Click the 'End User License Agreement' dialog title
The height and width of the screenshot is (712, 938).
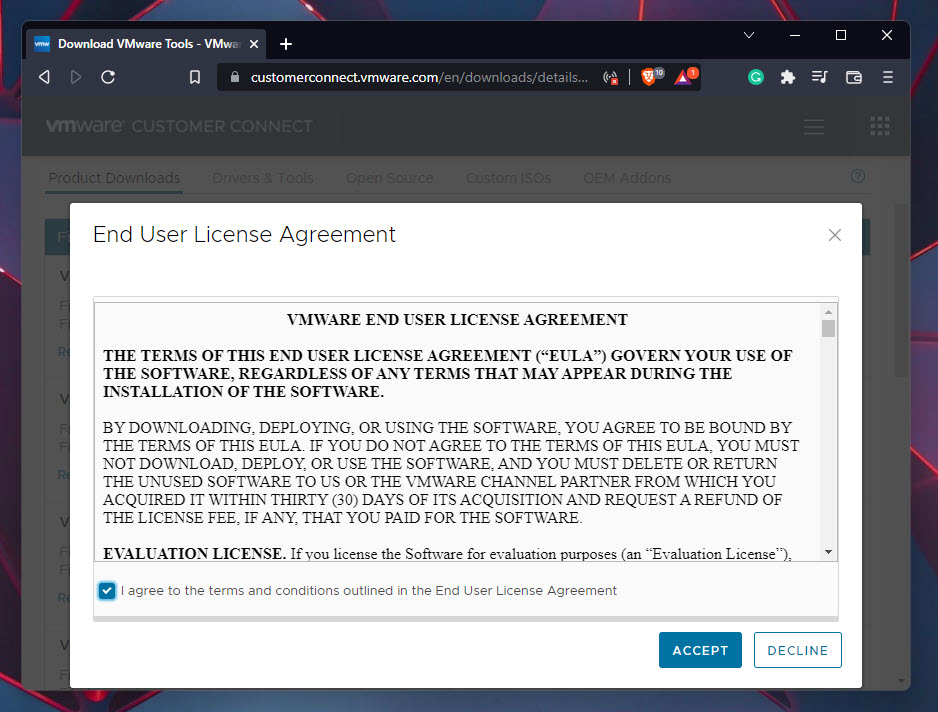pos(244,235)
